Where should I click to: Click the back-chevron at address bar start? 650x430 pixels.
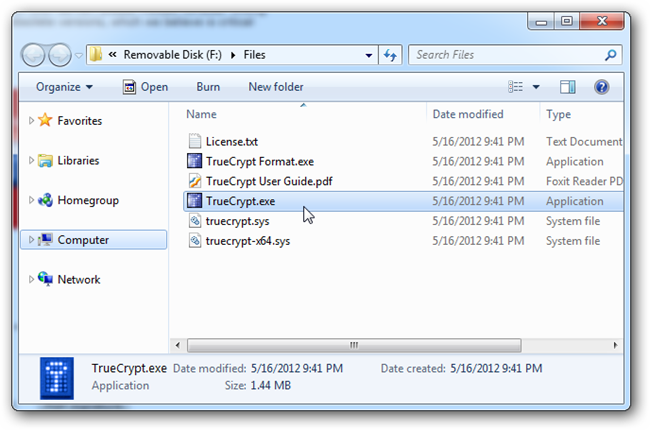(x=112, y=55)
